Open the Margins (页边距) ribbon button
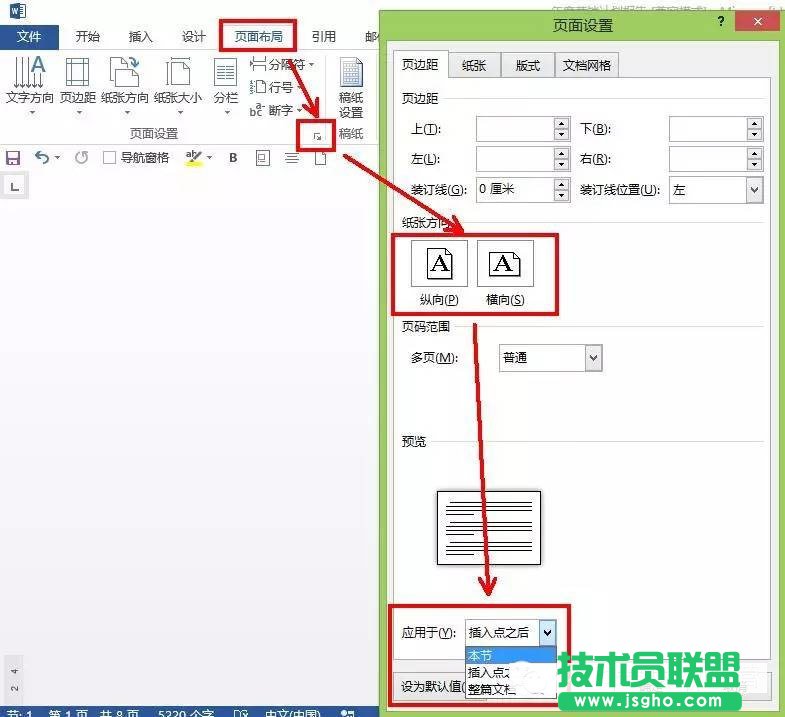This screenshot has height=717, width=785. (78, 85)
